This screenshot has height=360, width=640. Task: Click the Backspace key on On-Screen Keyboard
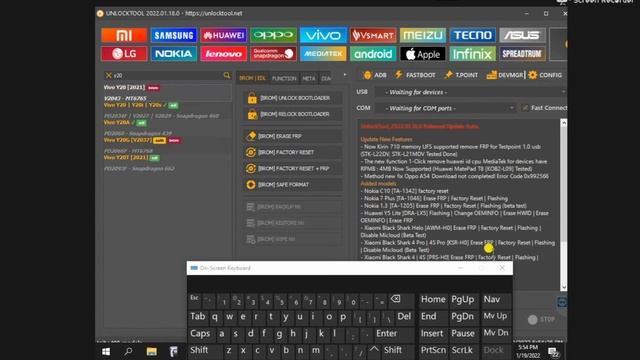point(395,299)
